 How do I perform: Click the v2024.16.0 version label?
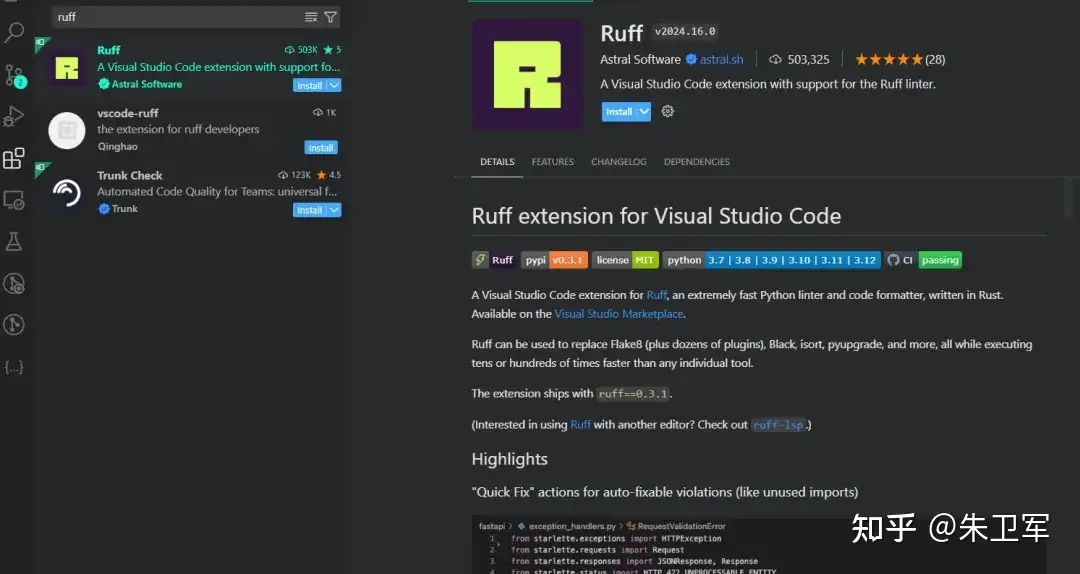pos(685,32)
